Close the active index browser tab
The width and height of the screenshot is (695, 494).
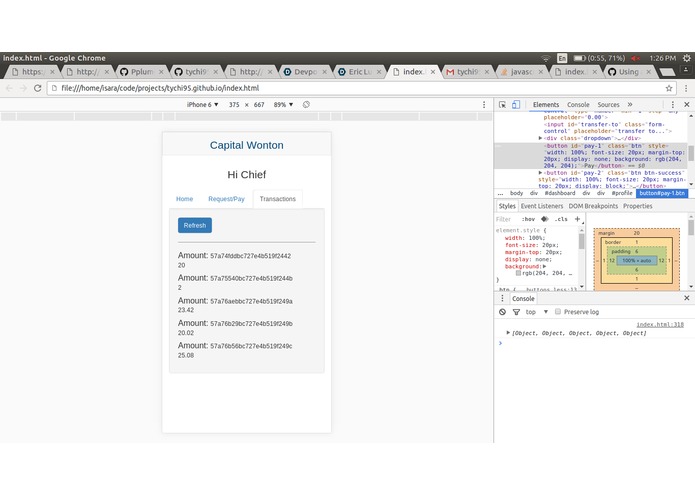(x=433, y=72)
